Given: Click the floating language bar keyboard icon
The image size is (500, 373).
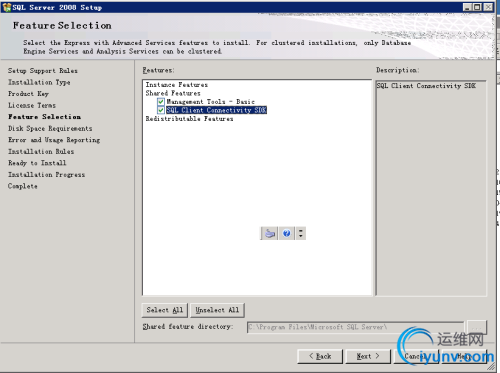Looking at the screenshot, I should coord(269,233).
